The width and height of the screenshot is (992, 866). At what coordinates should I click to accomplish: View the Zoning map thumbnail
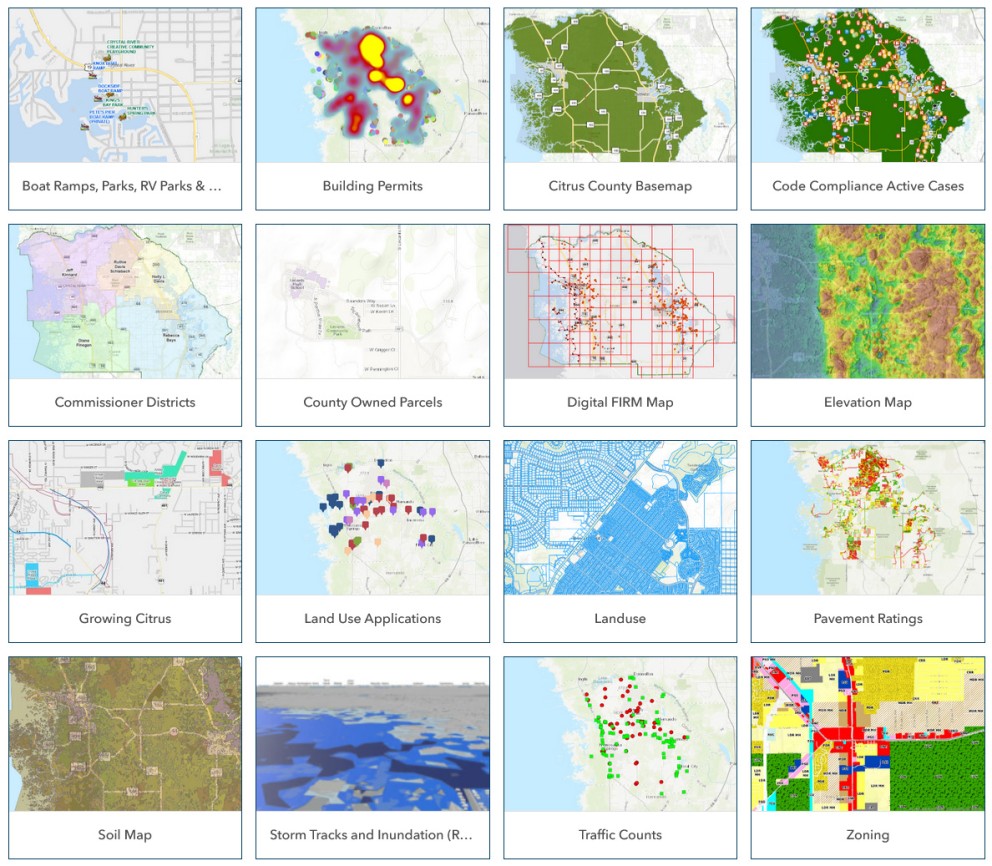[x=868, y=737]
